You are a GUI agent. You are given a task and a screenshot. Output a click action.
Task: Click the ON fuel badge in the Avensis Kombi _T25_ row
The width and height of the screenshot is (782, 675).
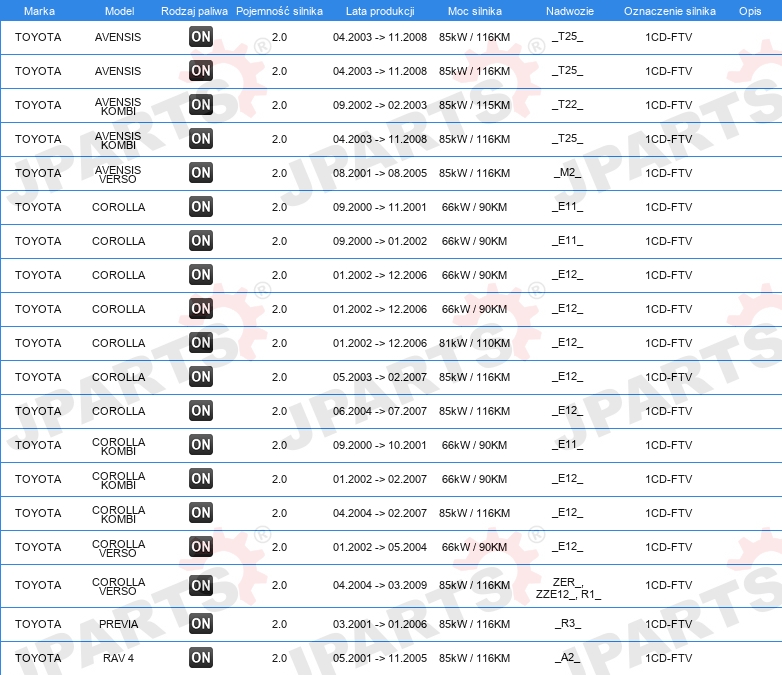(x=201, y=139)
